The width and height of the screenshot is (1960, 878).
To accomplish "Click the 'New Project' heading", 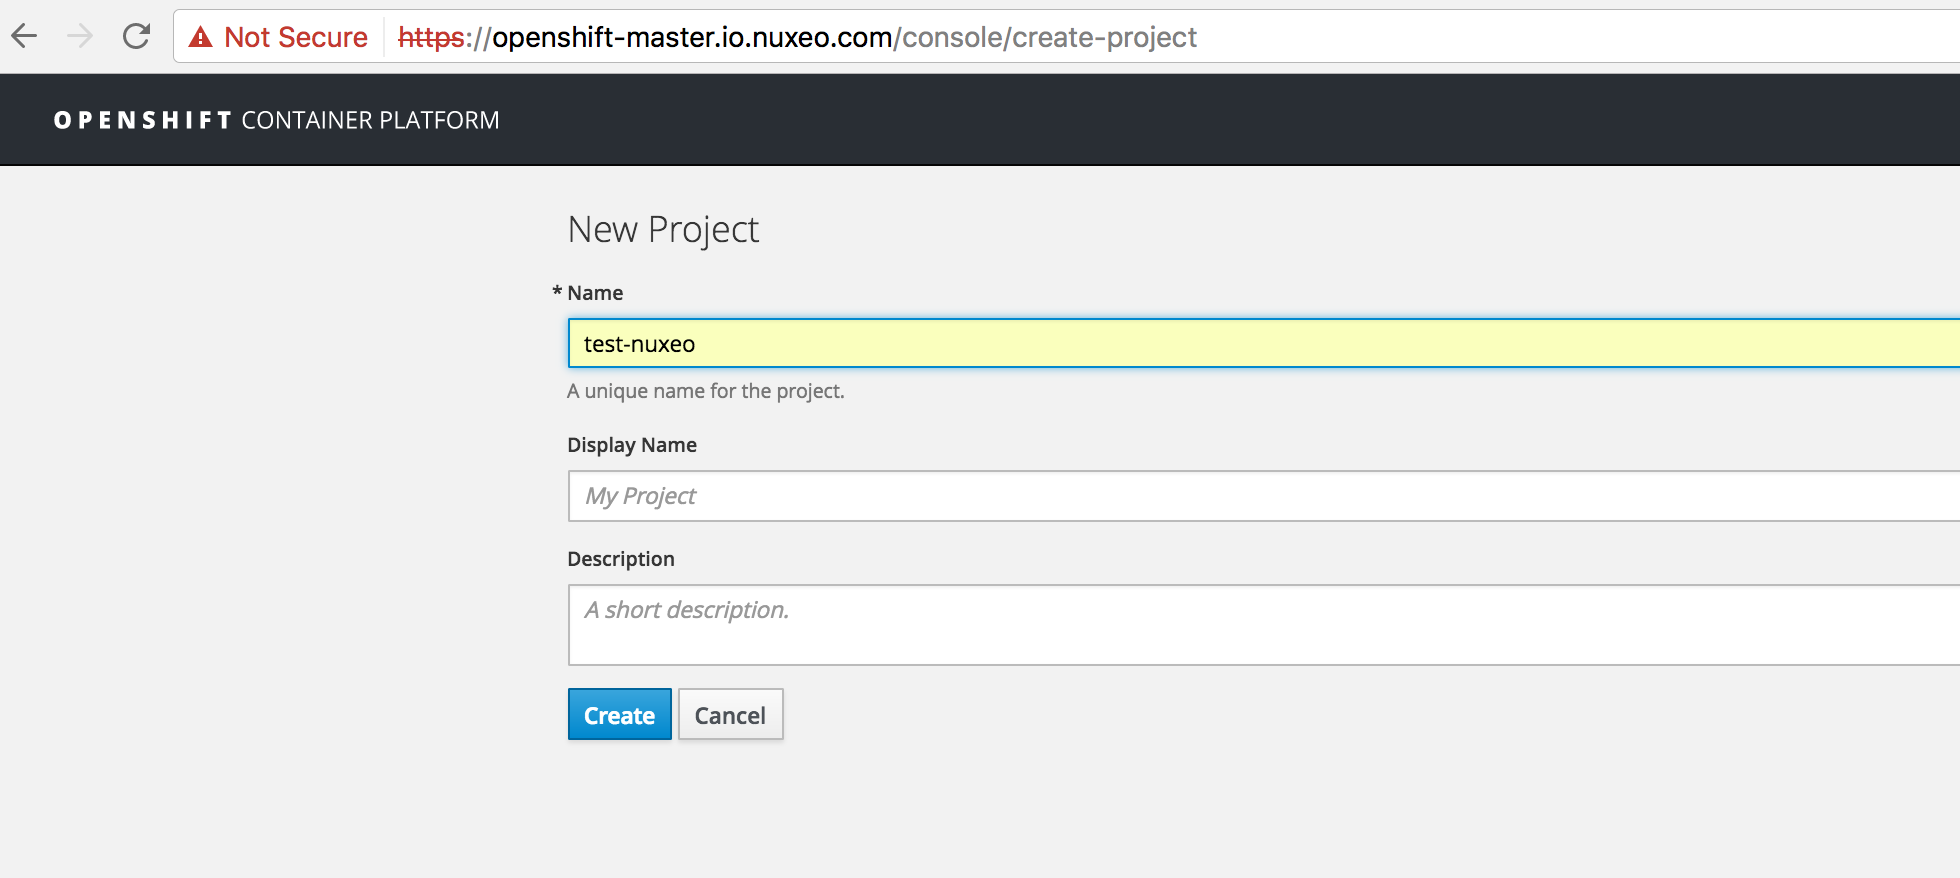I will (x=663, y=230).
